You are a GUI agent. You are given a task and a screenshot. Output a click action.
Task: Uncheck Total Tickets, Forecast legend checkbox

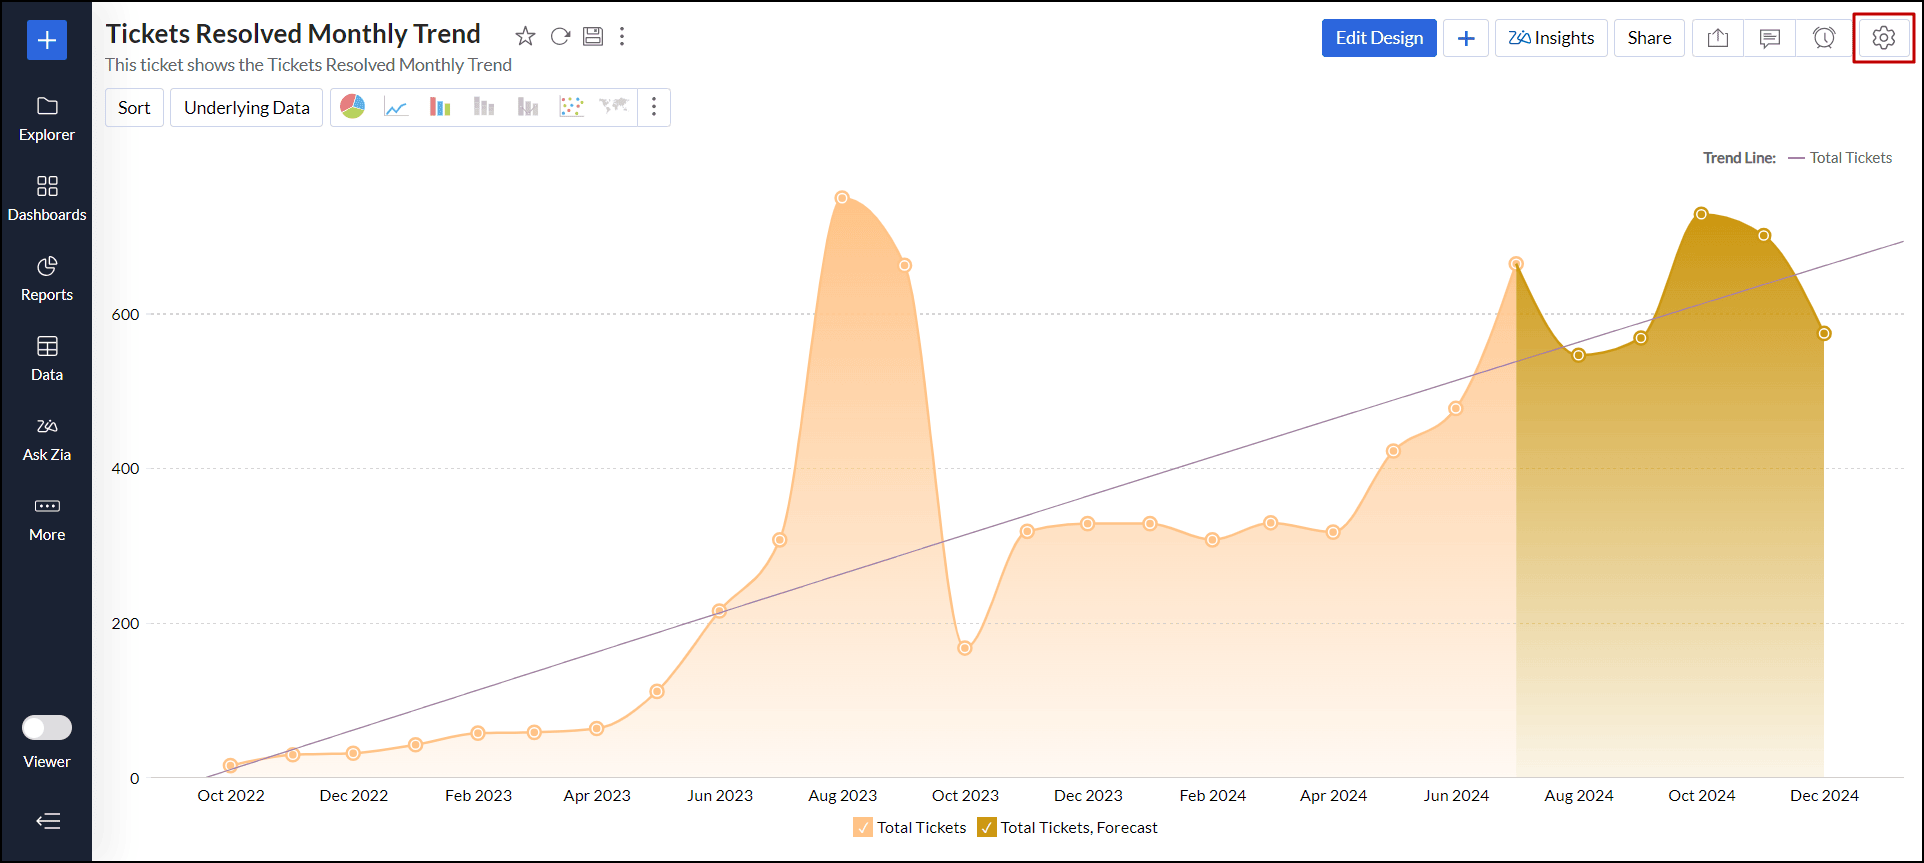(987, 828)
